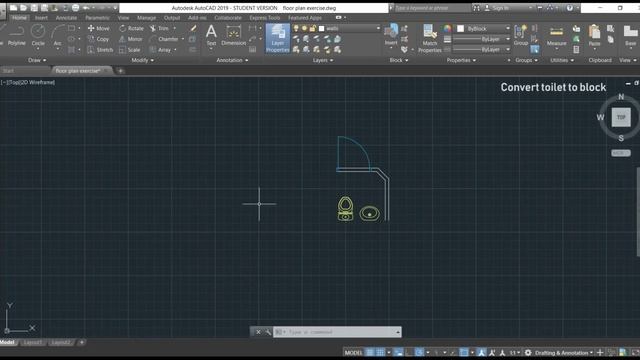Switch to the Start file tab
The height and width of the screenshot is (360, 640).
click(8, 71)
